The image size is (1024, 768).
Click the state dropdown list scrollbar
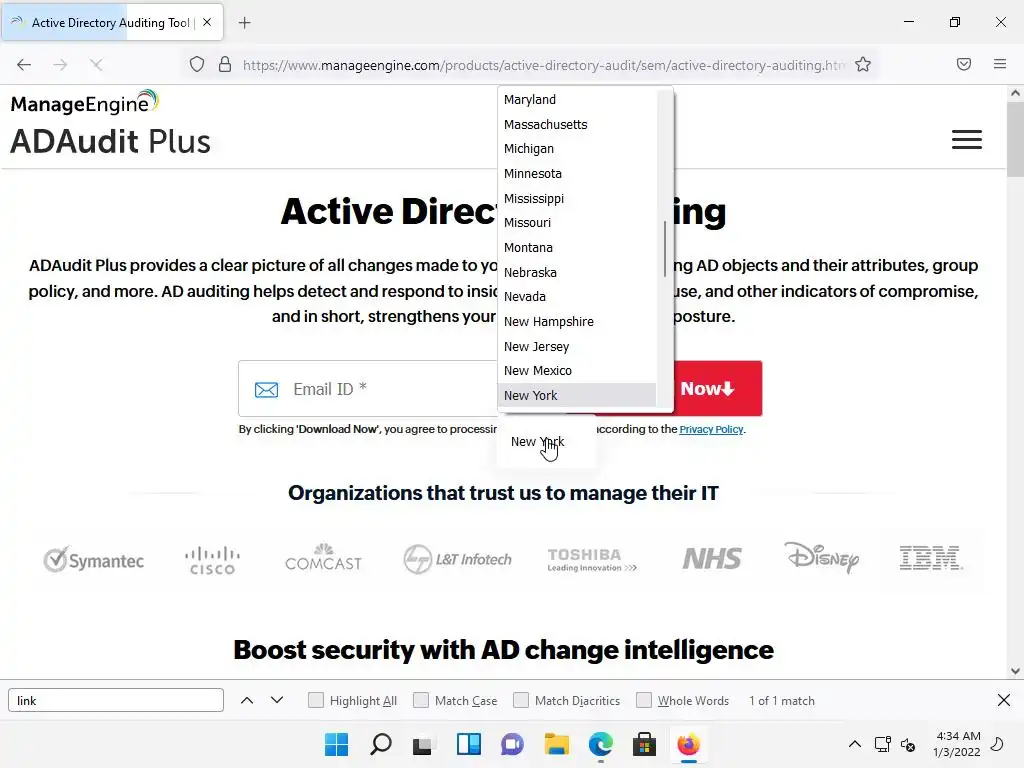tap(665, 248)
